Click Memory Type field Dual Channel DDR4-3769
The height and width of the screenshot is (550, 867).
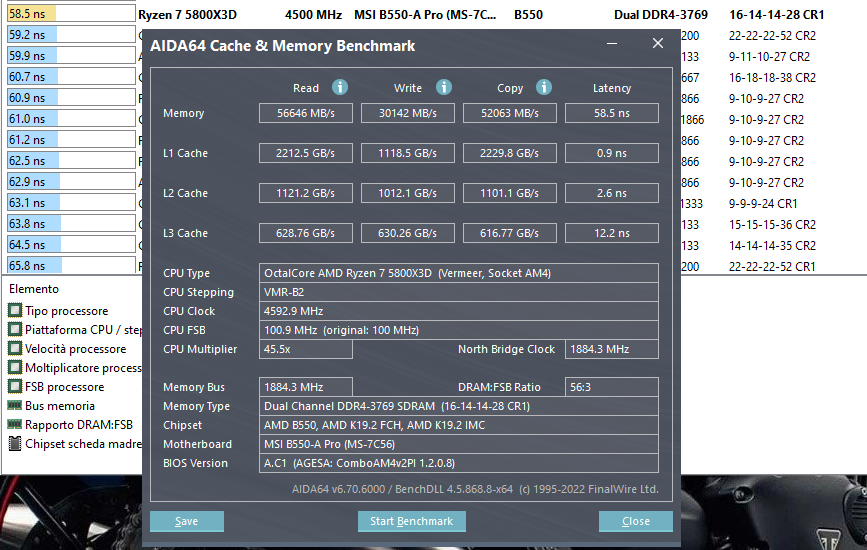pos(458,406)
